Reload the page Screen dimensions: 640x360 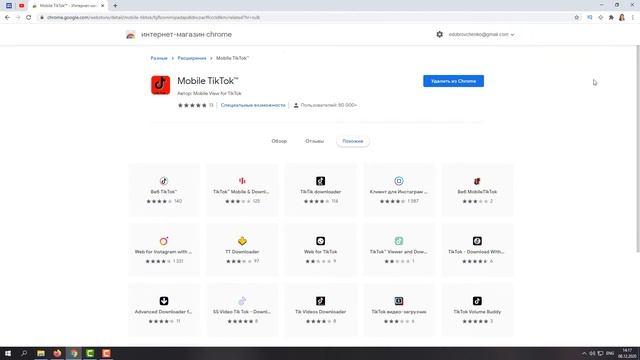coord(29,17)
